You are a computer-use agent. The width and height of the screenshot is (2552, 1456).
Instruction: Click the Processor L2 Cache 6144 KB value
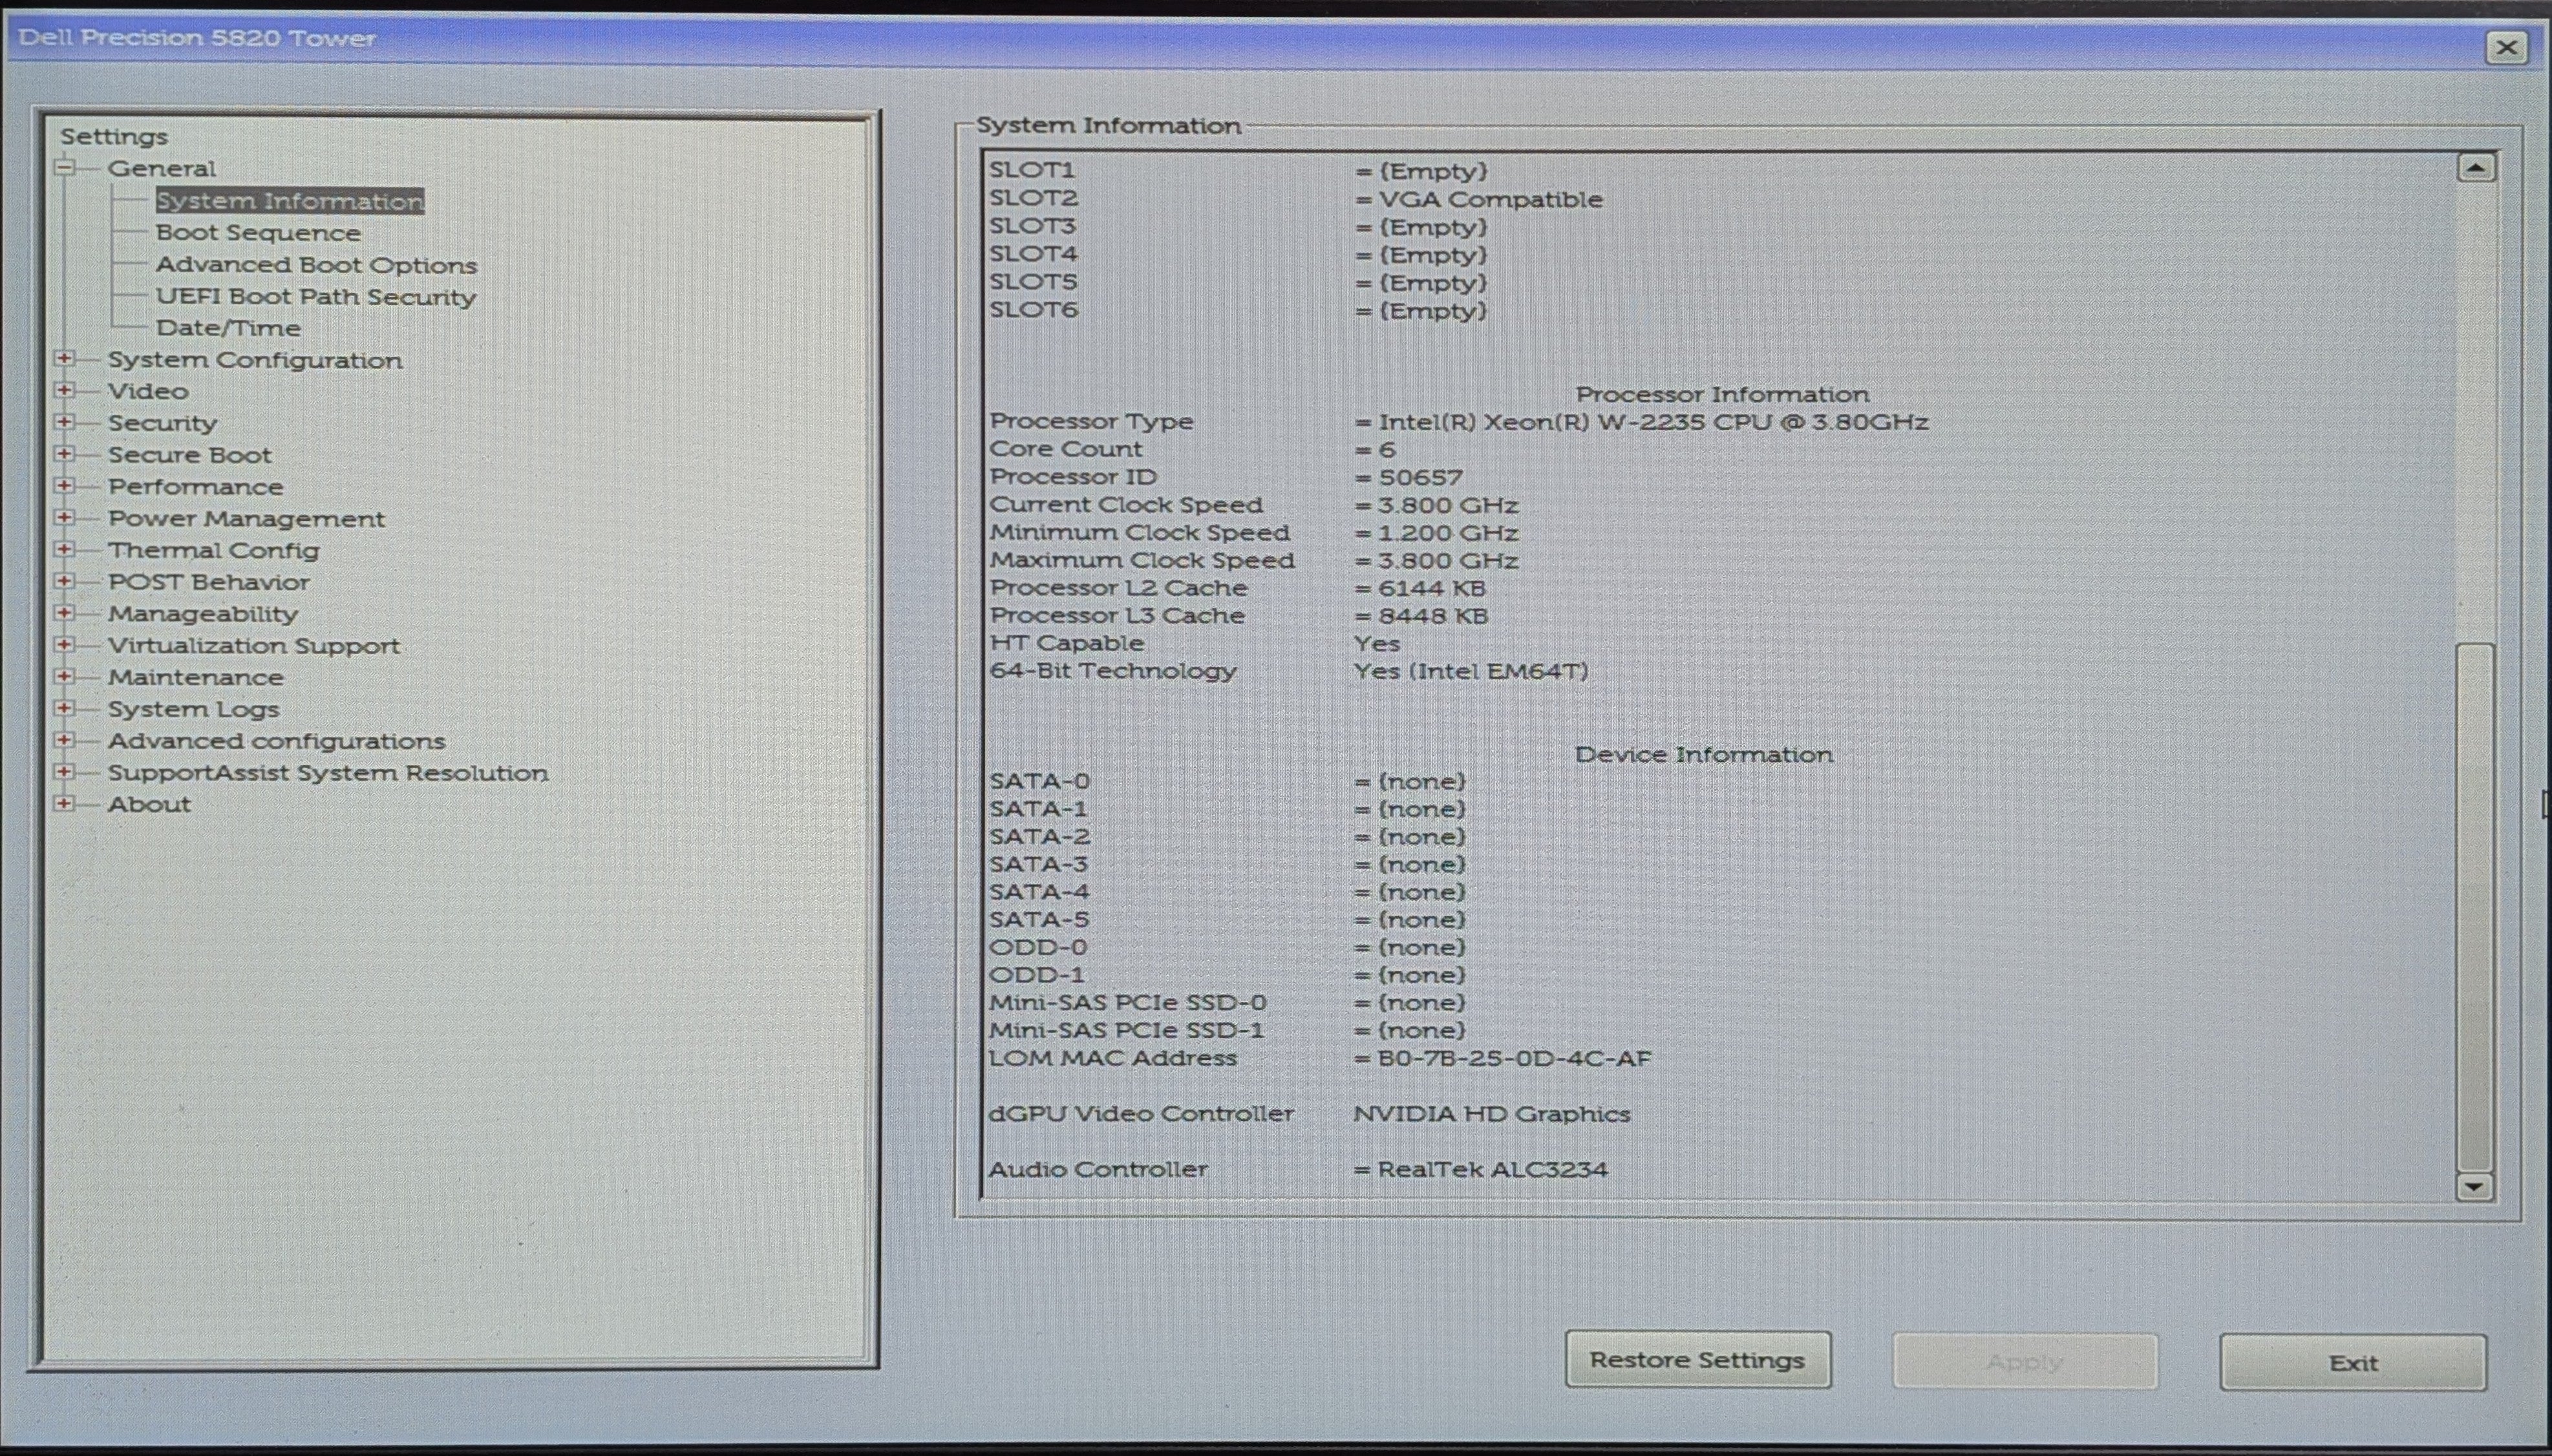pos(1432,588)
